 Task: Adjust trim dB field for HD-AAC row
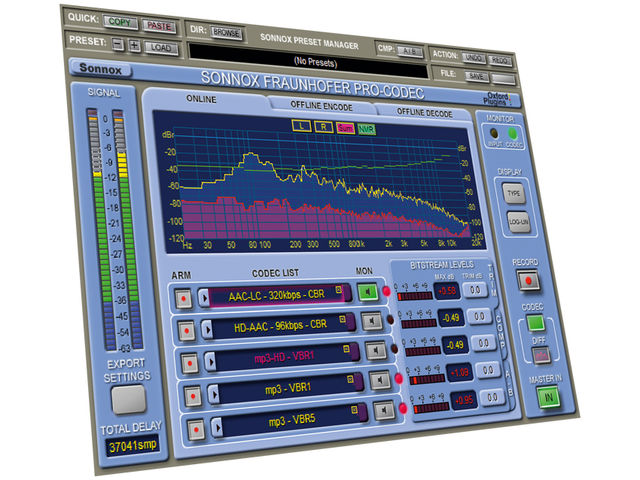click(480, 316)
